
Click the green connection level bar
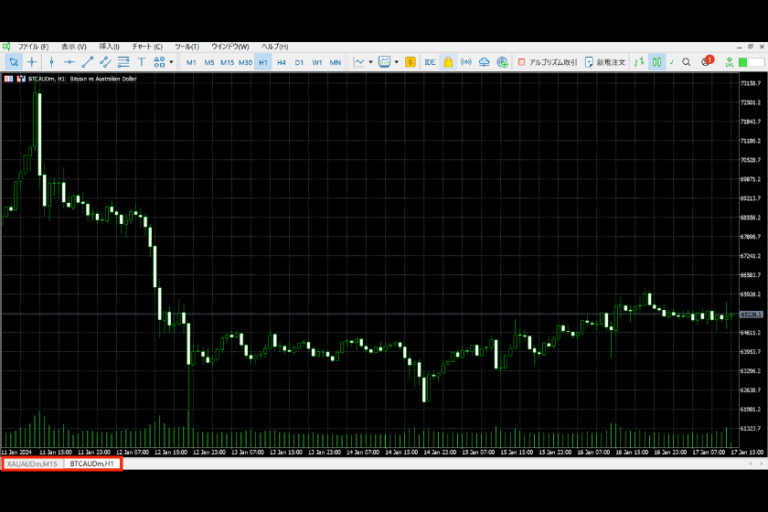click(x=744, y=62)
